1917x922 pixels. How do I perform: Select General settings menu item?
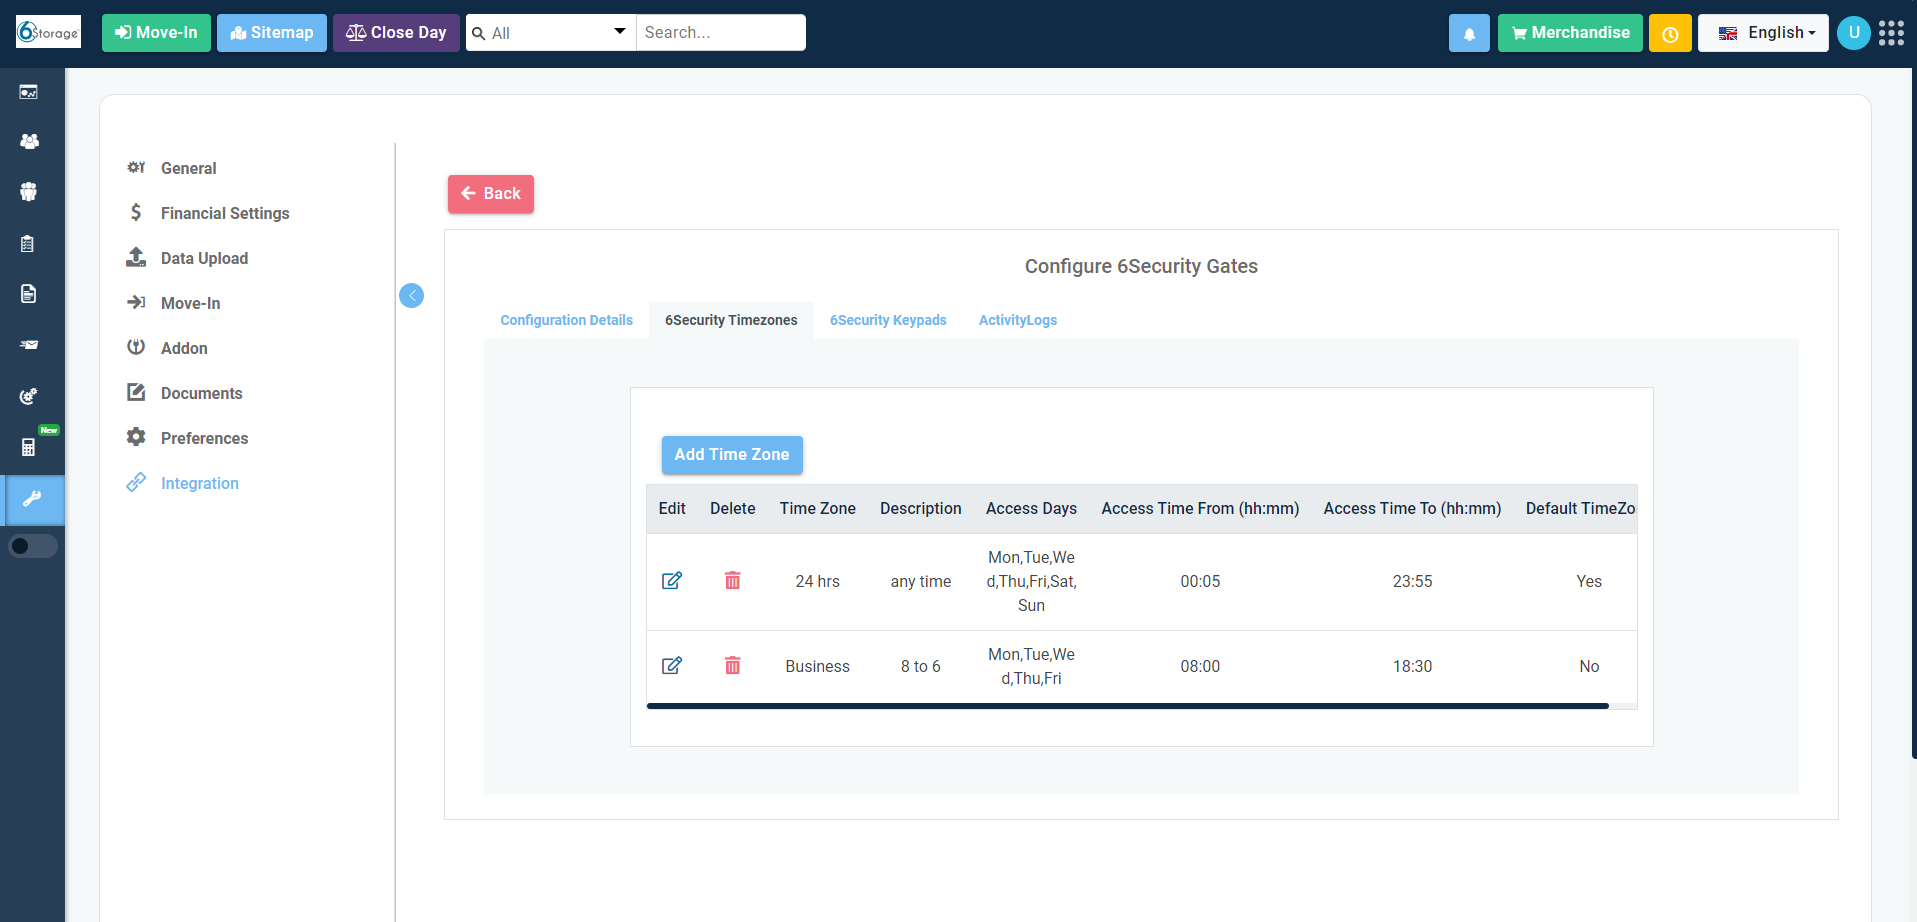pyautogui.click(x=188, y=168)
